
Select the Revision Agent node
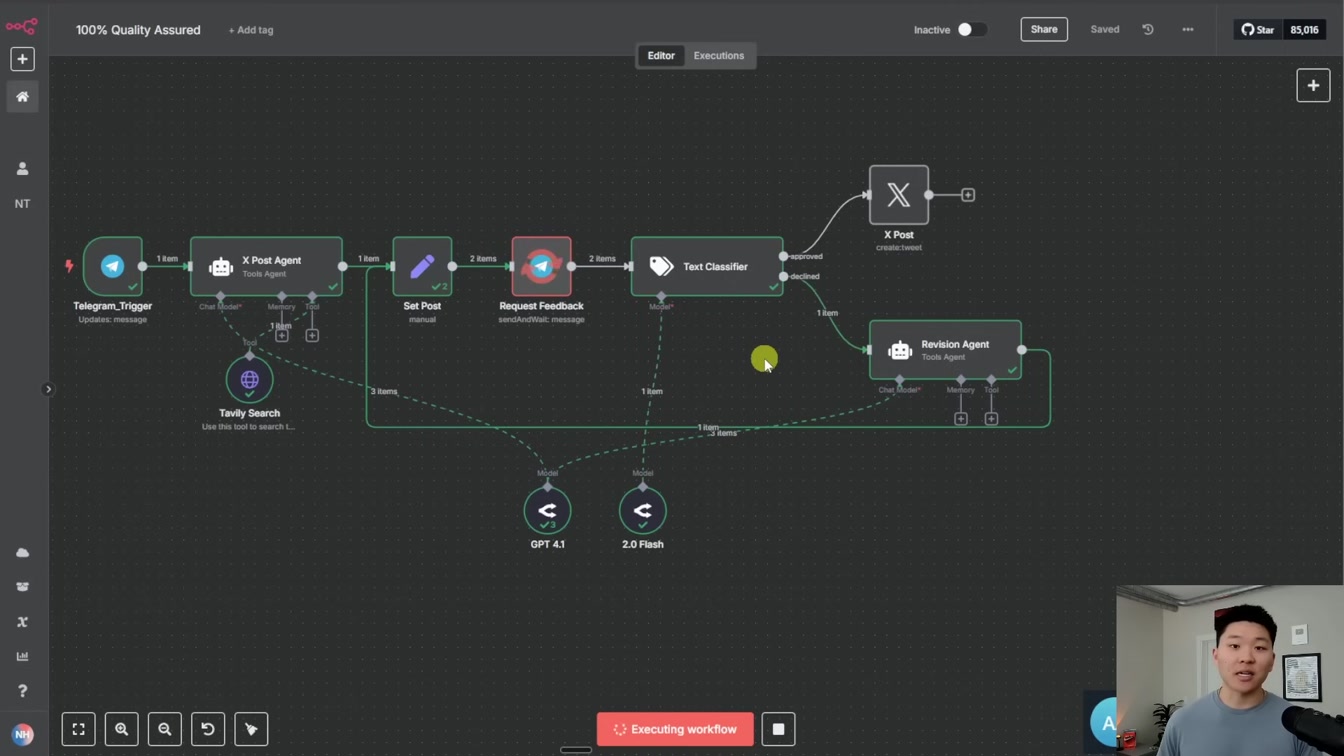[x=945, y=350]
